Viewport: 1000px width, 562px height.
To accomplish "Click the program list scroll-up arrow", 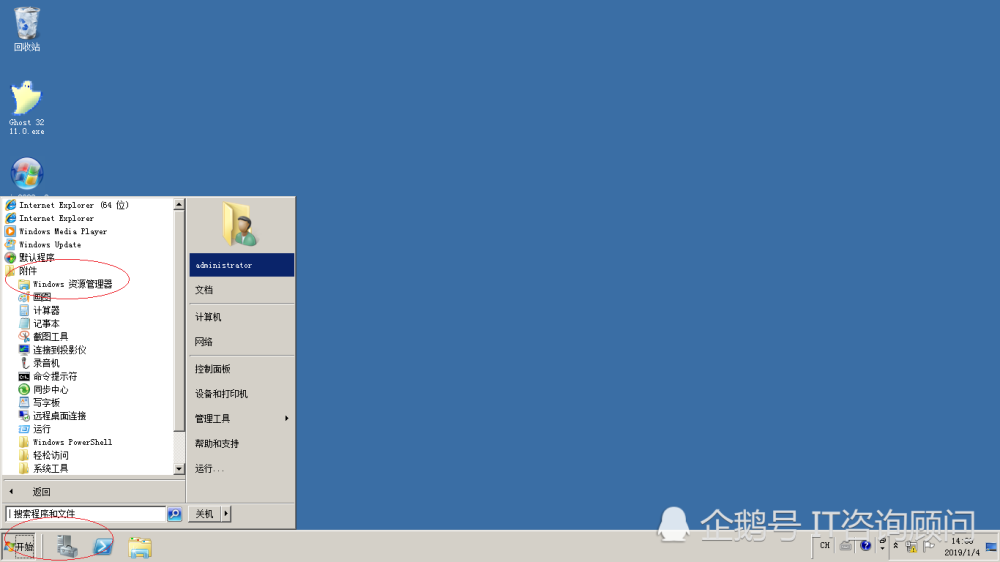I will [179, 205].
